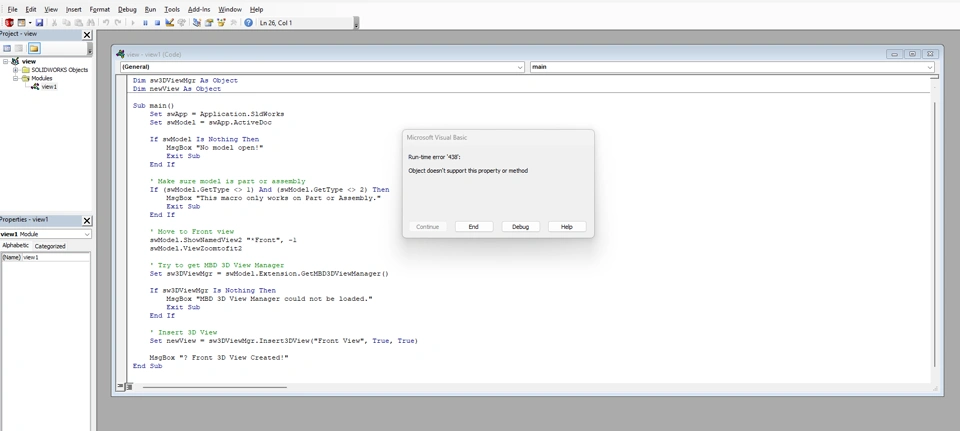Open the Object Browser toolbar icon

[x=220, y=23]
